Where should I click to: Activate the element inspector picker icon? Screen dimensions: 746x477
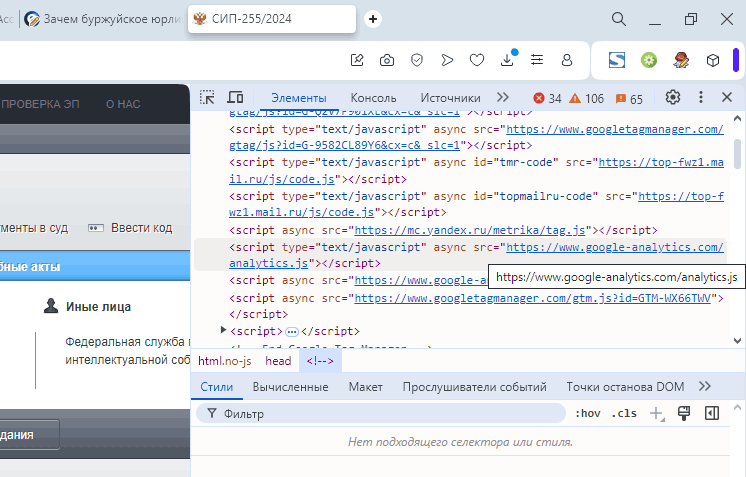tap(207, 97)
